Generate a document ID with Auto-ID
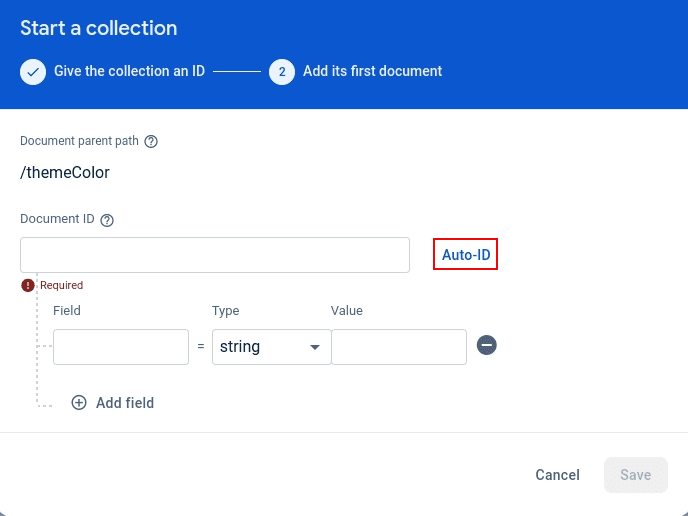 [466, 255]
